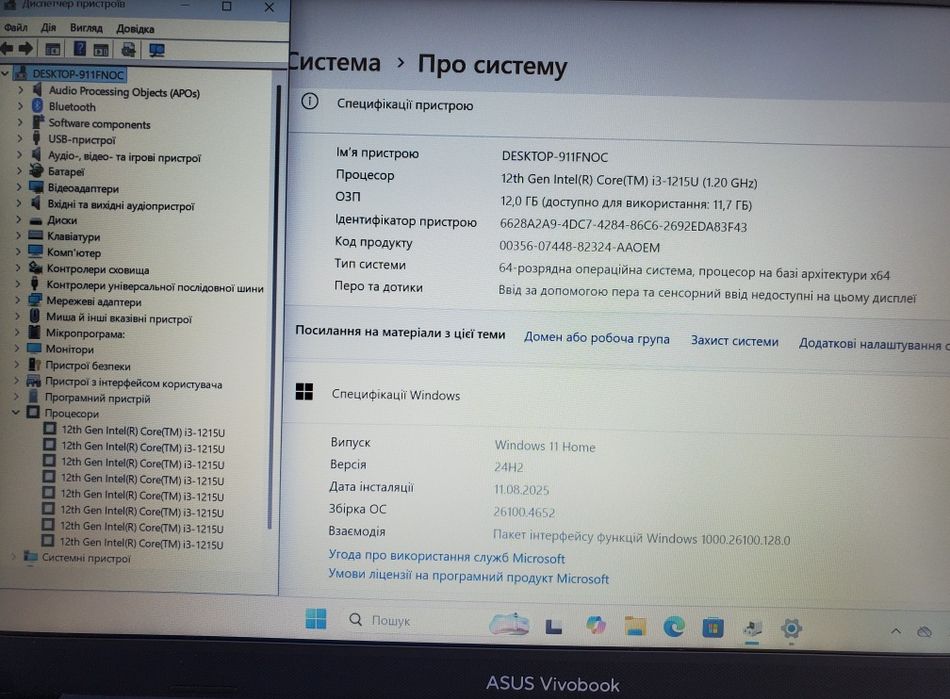This screenshot has height=699, width=950.
Task: Click the Монітори category icon
Action: (x=34, y=348)
